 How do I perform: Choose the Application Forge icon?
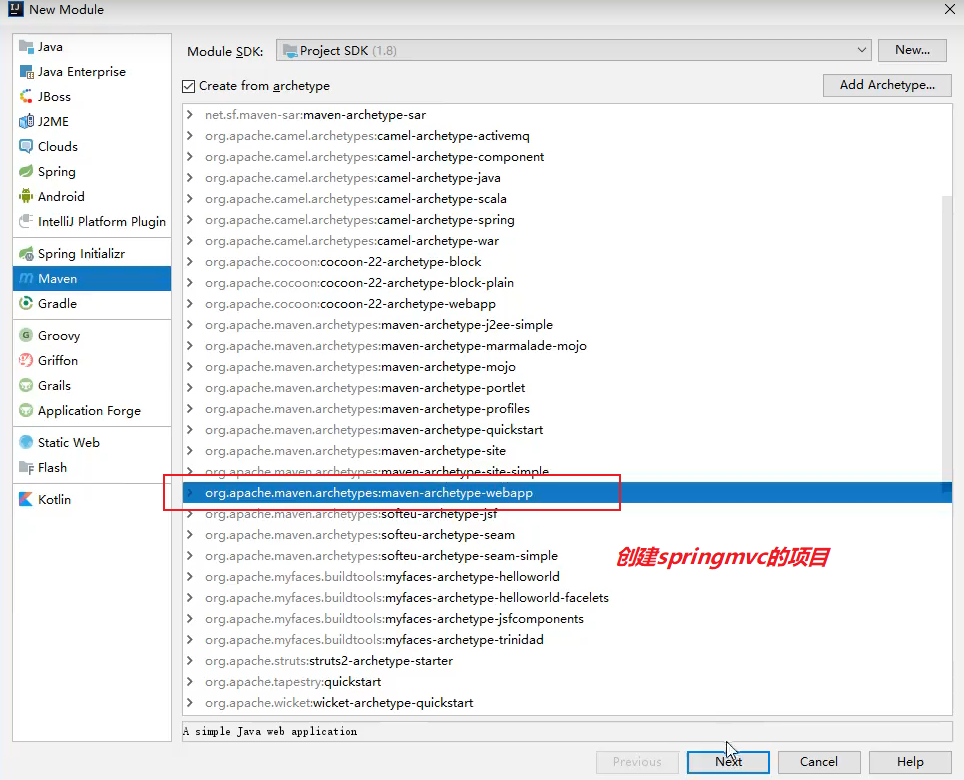click(26, 411)
